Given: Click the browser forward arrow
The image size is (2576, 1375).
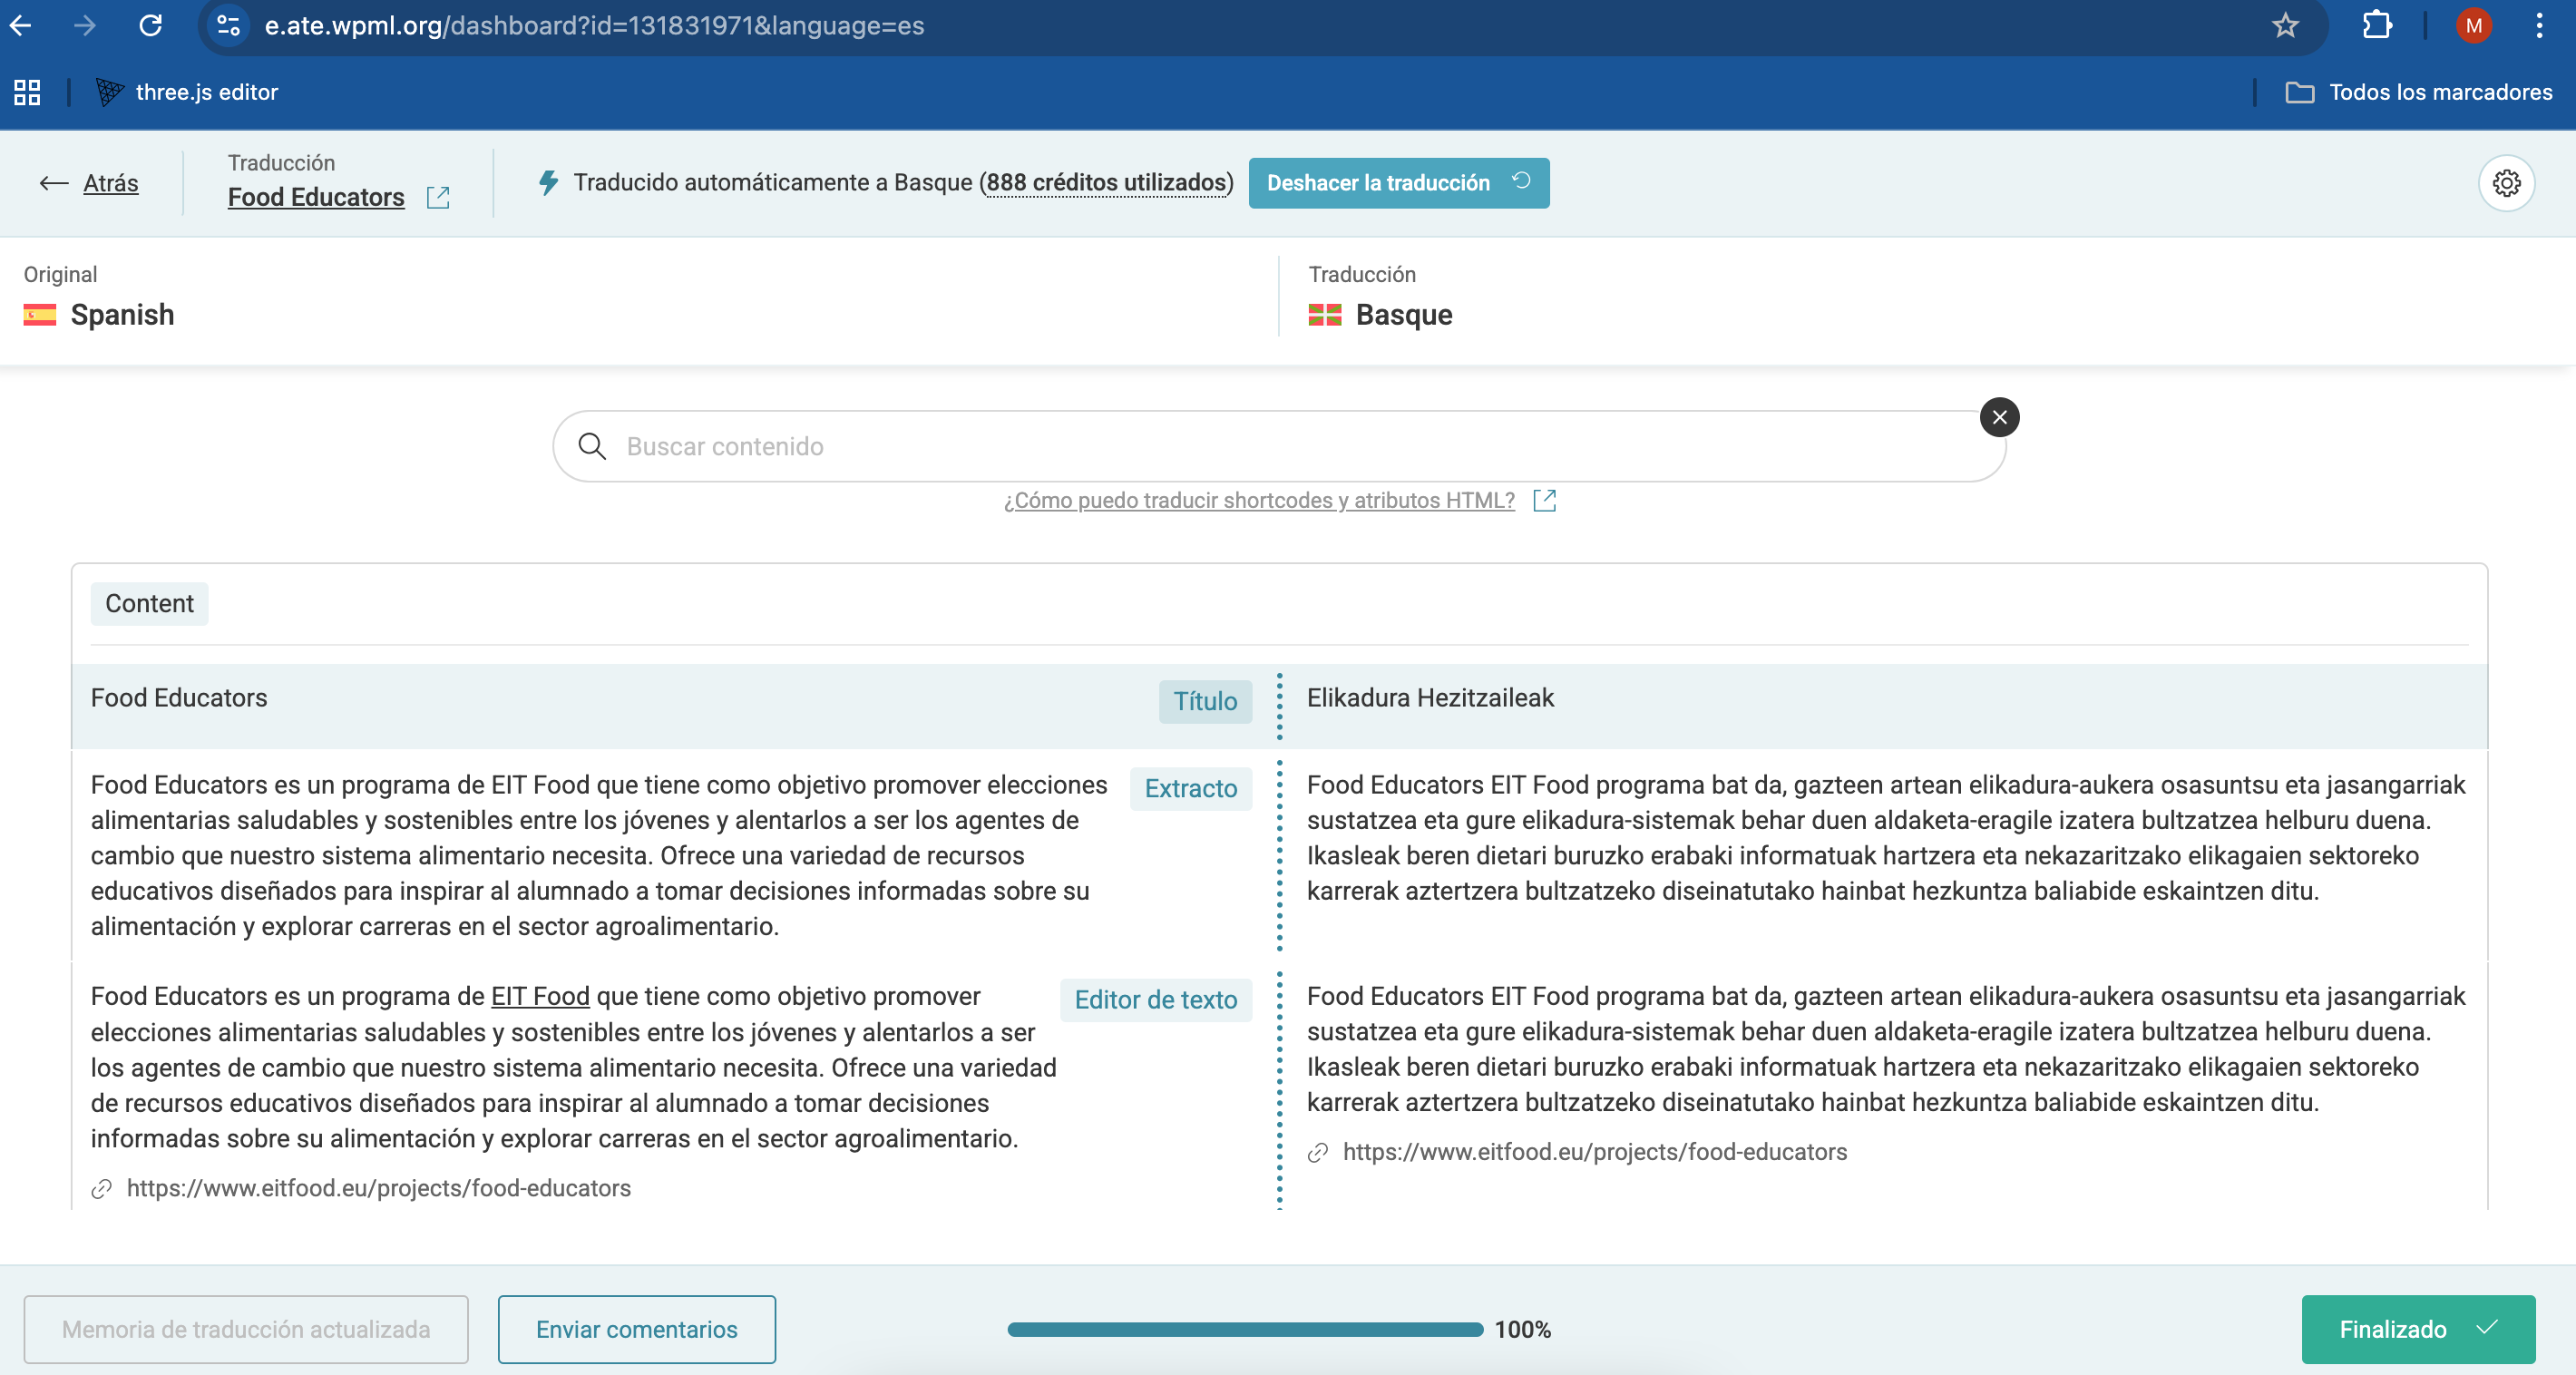Looking at the screenshot, I should click(x=85, y=25).
